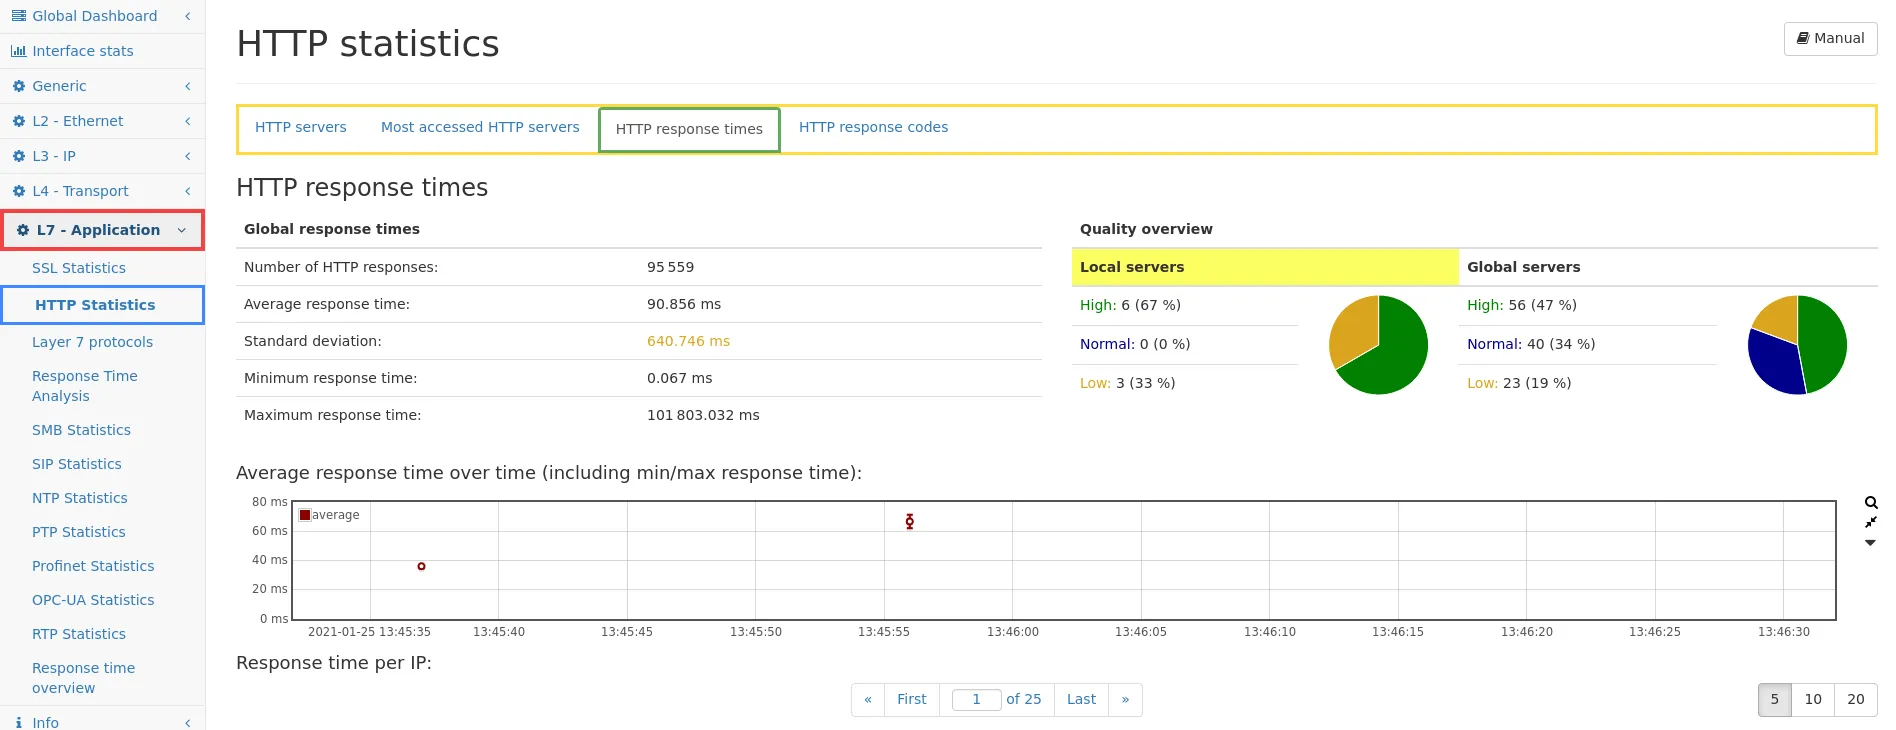Viewport: 1896px width, 730px height.
Task: Click the magnifier zoom icon beside the chart
Action: tap(1870, 503)
